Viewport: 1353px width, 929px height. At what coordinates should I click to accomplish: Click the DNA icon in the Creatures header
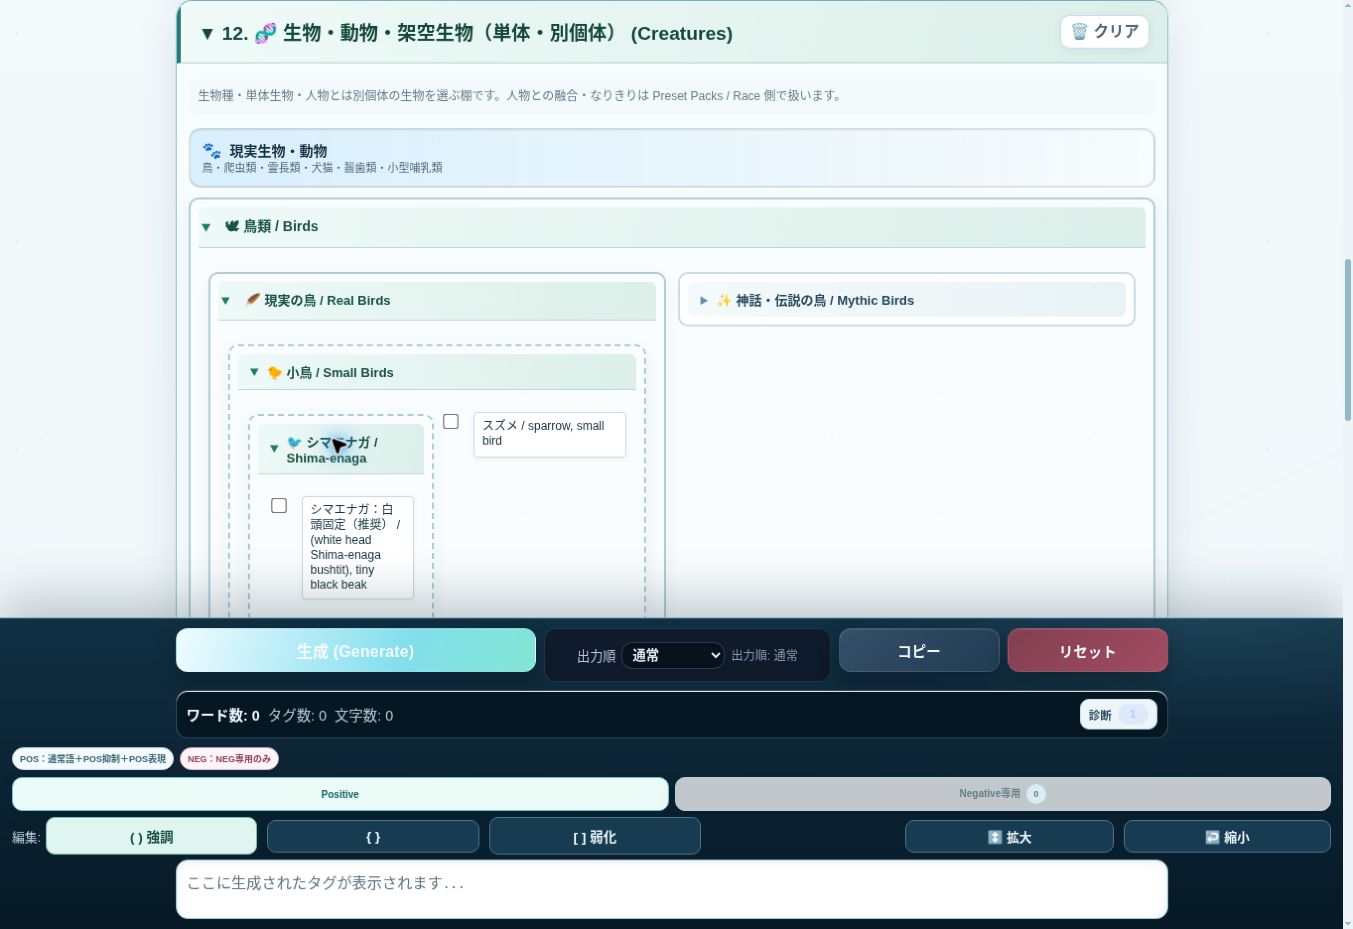point(266,34)
